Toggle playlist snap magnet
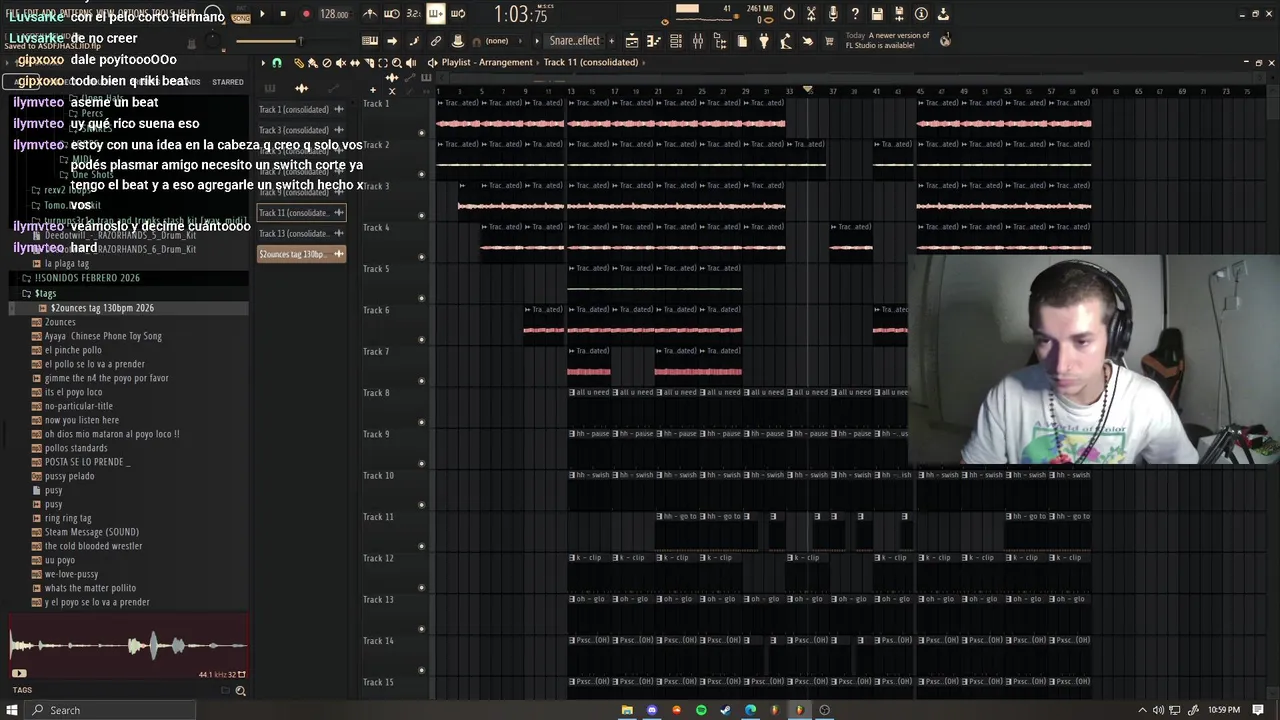Viewport: 1280px width, 720px height. tap(277, 63)
